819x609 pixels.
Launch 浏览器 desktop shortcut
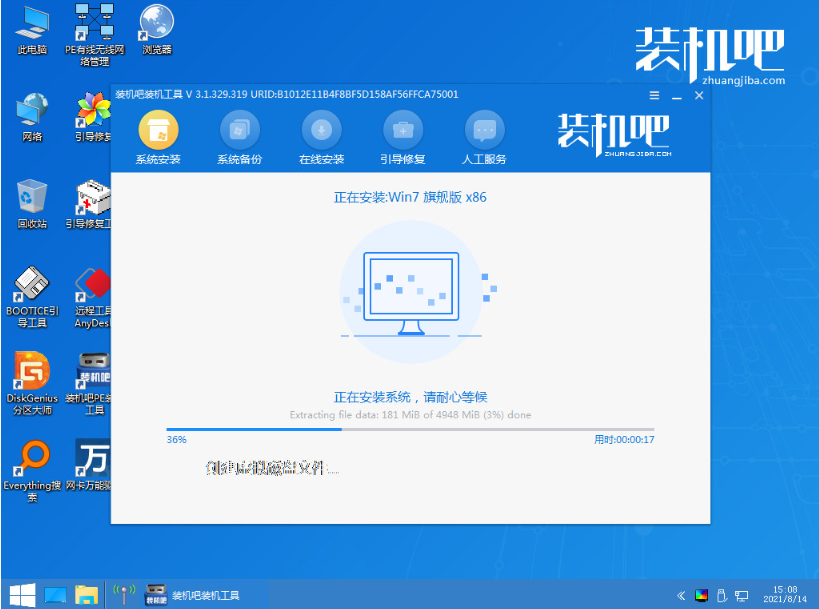point(157,30)
